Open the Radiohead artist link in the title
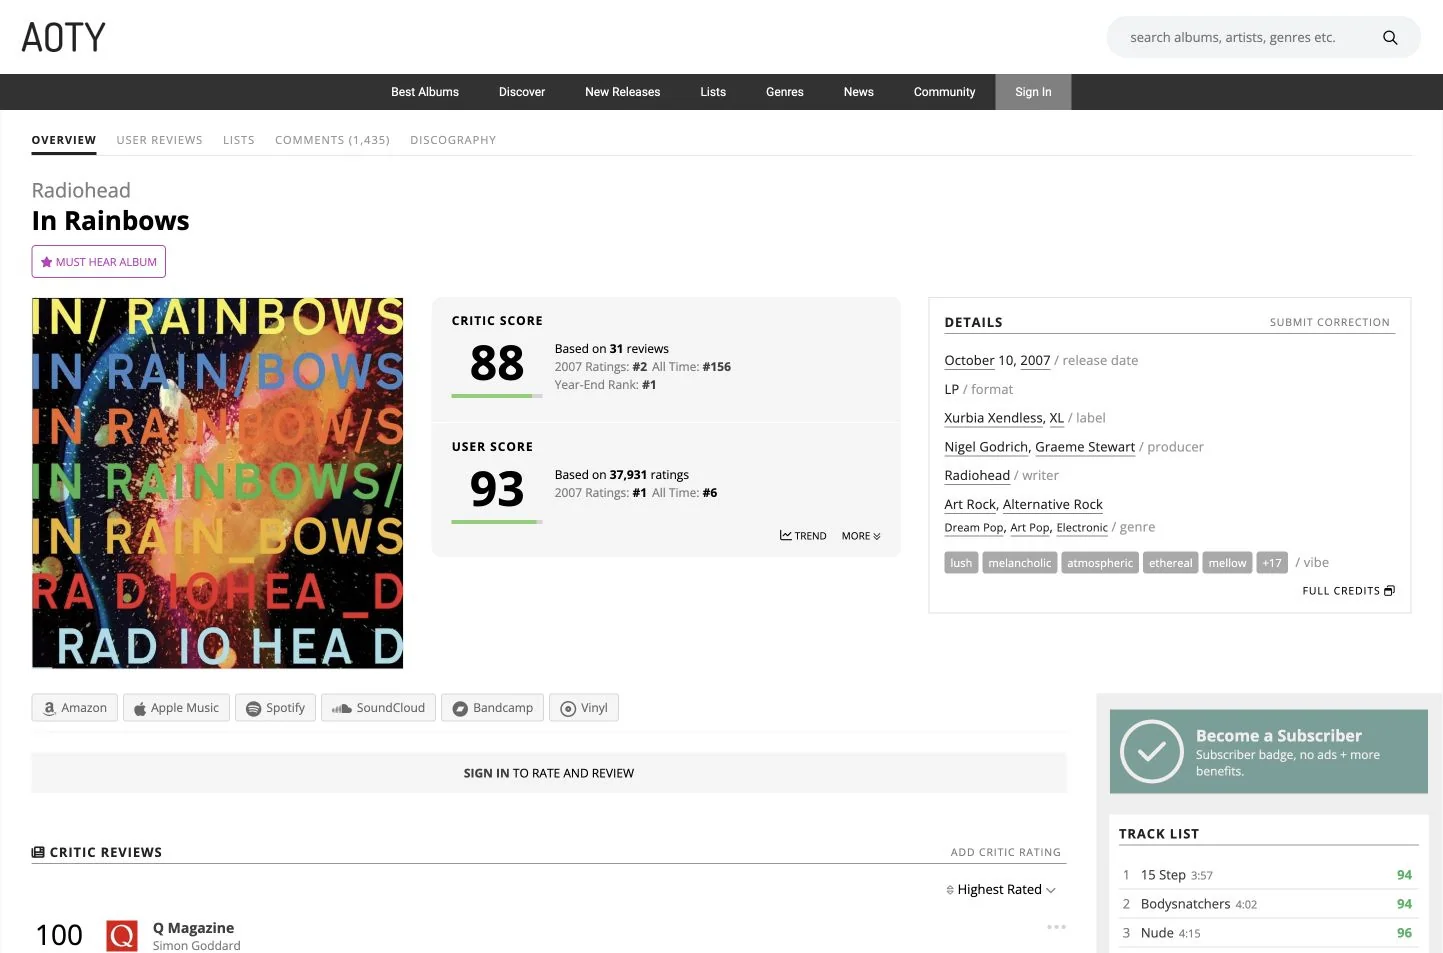Screen dimensions: 1443x953 coord(81,190)
